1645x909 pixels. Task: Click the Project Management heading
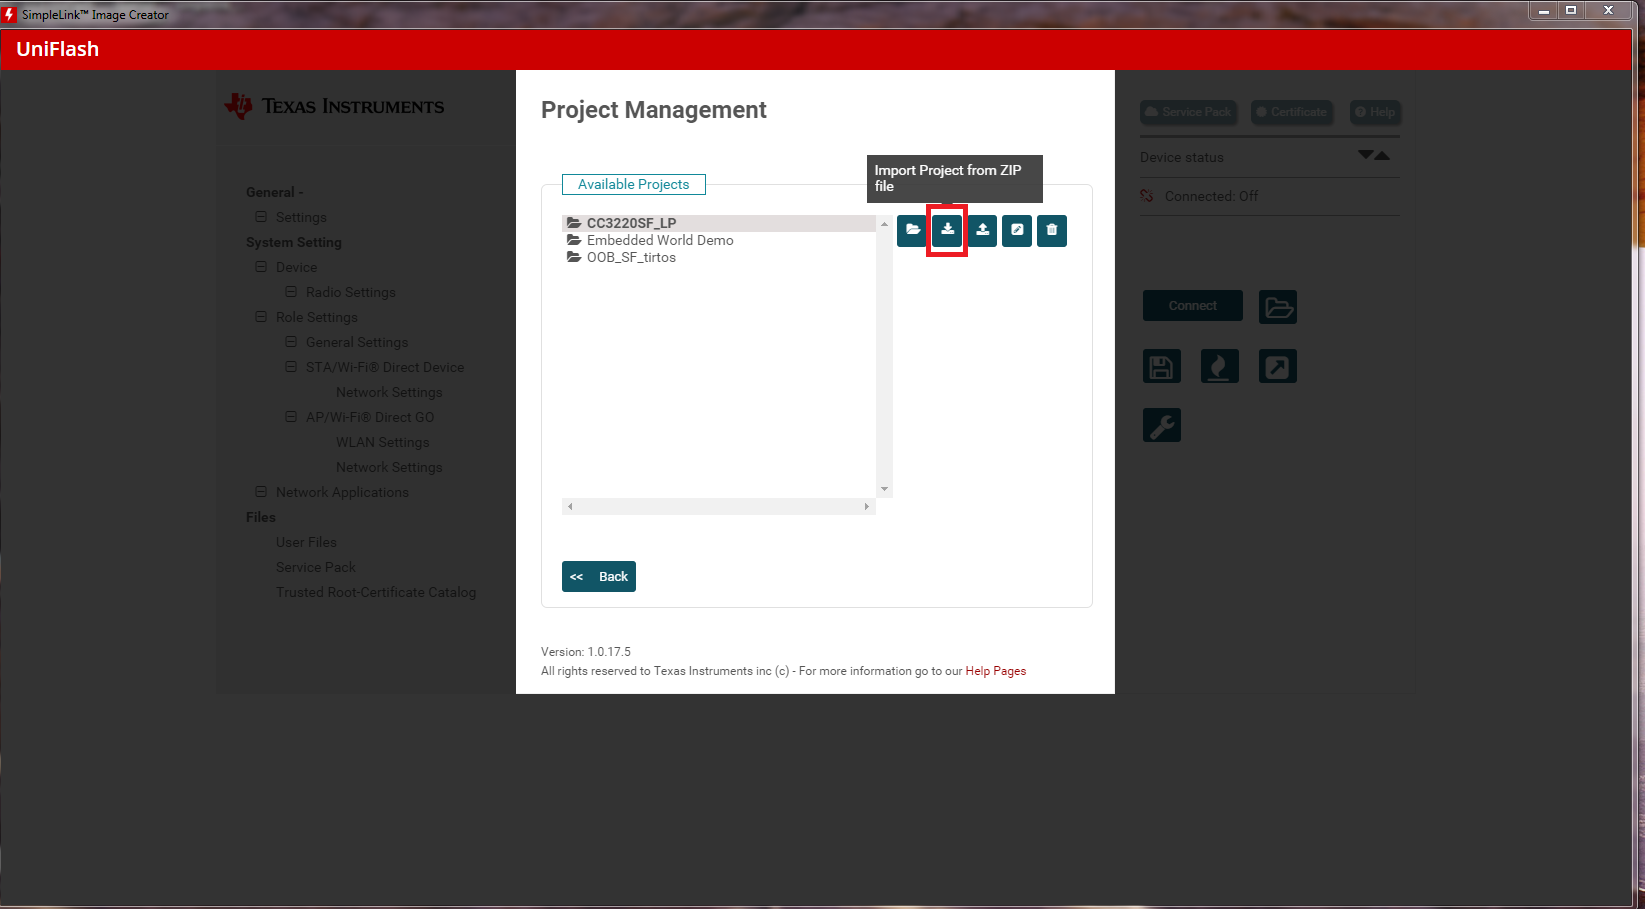[654, 110]
